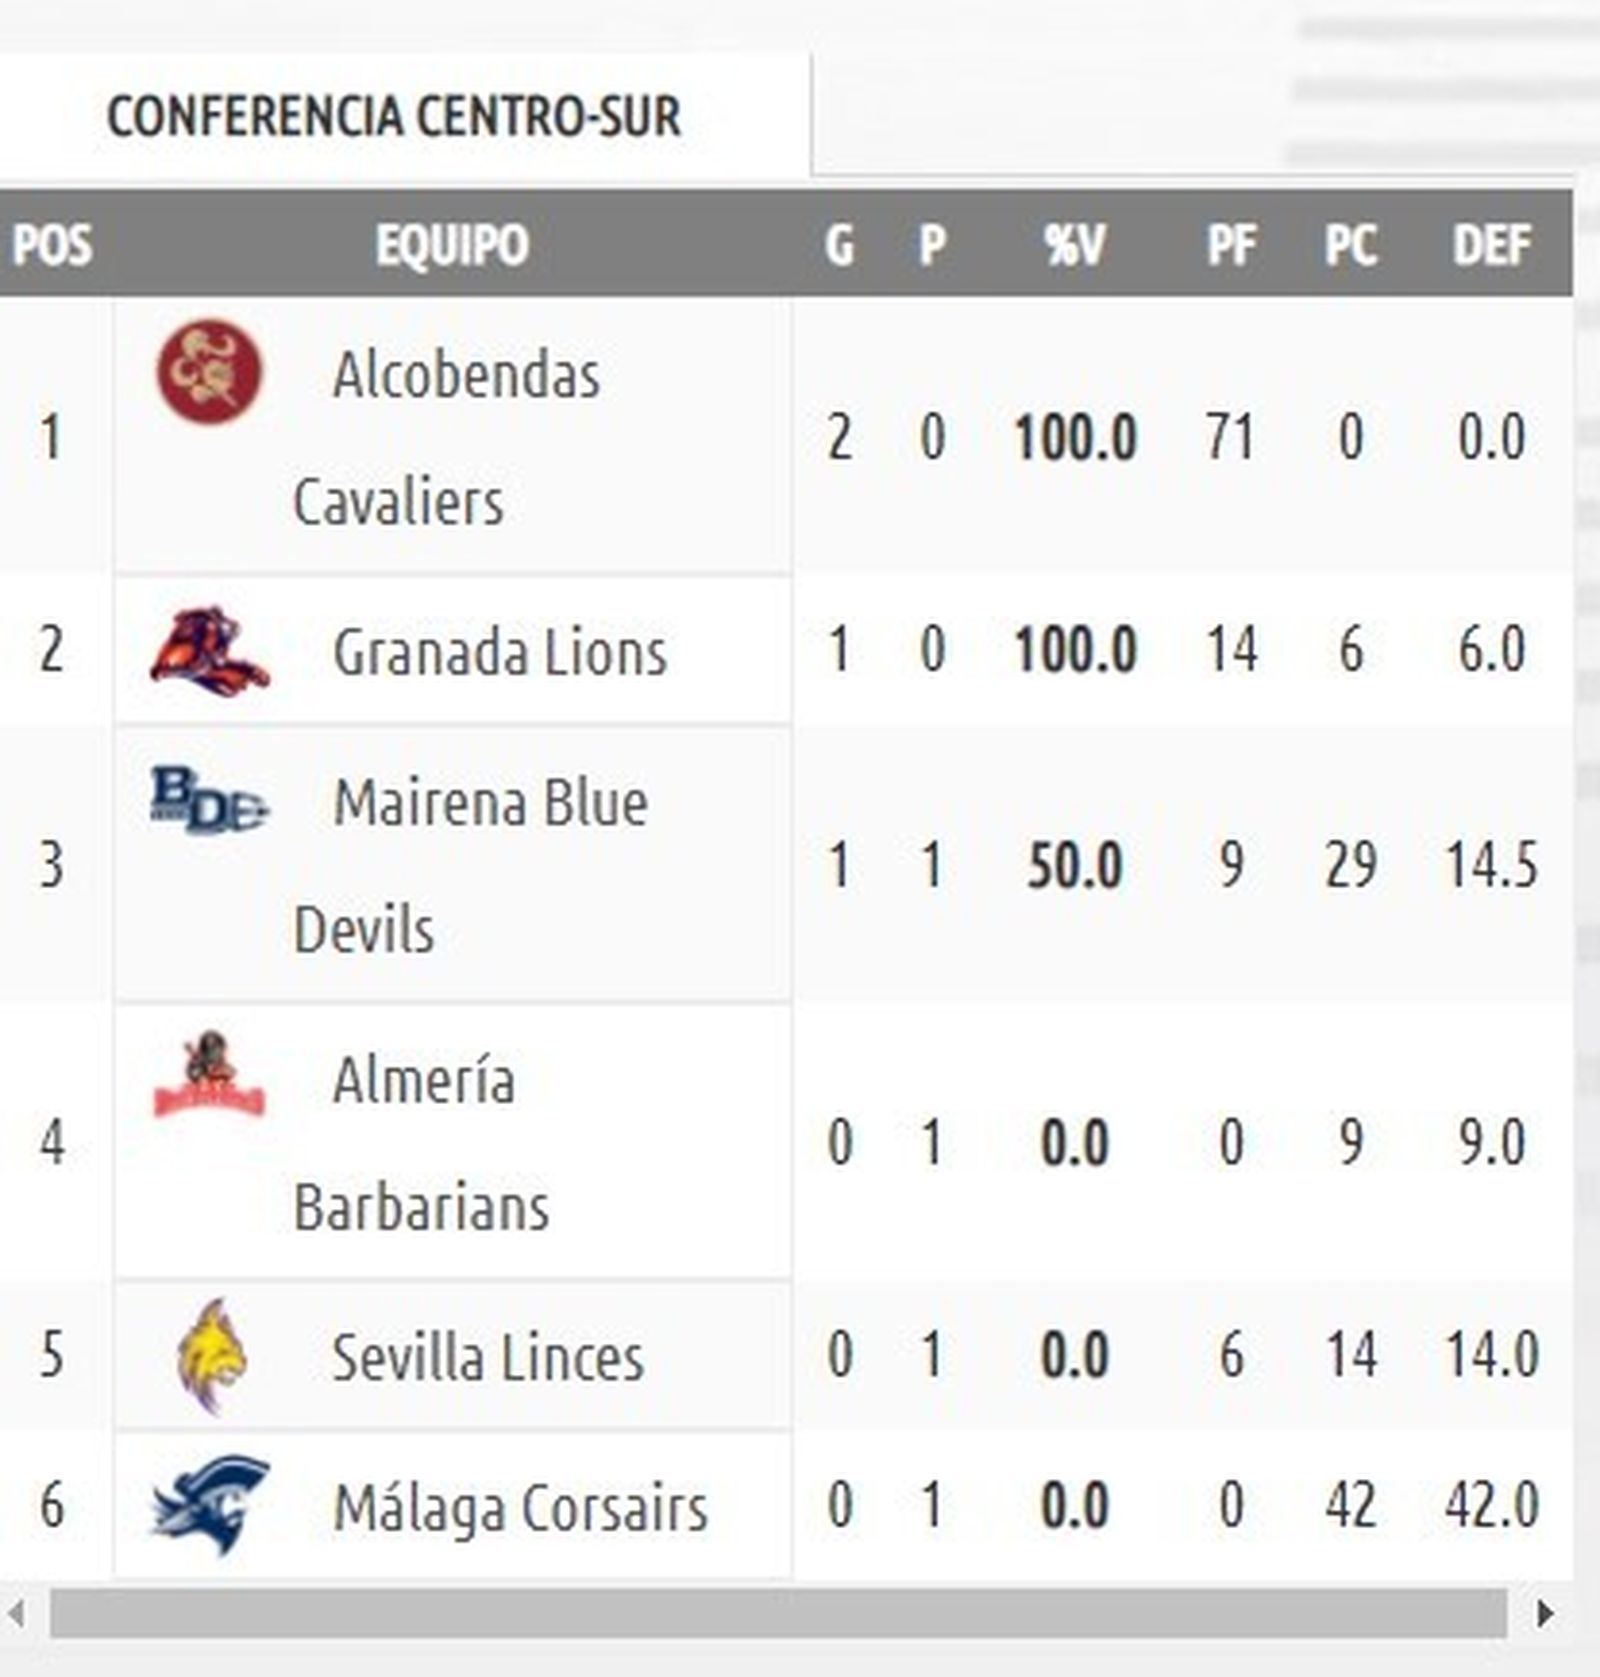1600x1677 pixels.
Task: Click the Sevilla Linces lynx logo
Action: click(x=210, y=1356)
